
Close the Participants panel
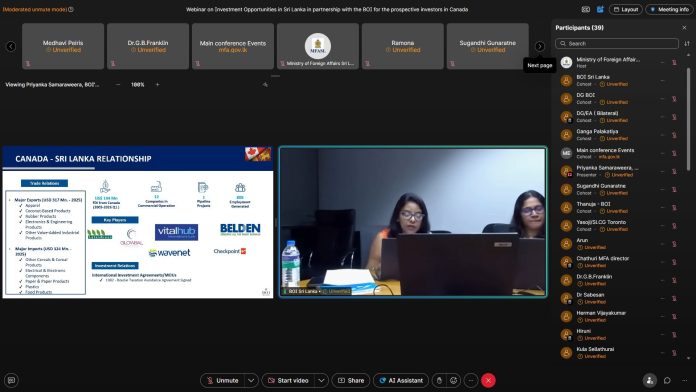(x=684, y=28)
